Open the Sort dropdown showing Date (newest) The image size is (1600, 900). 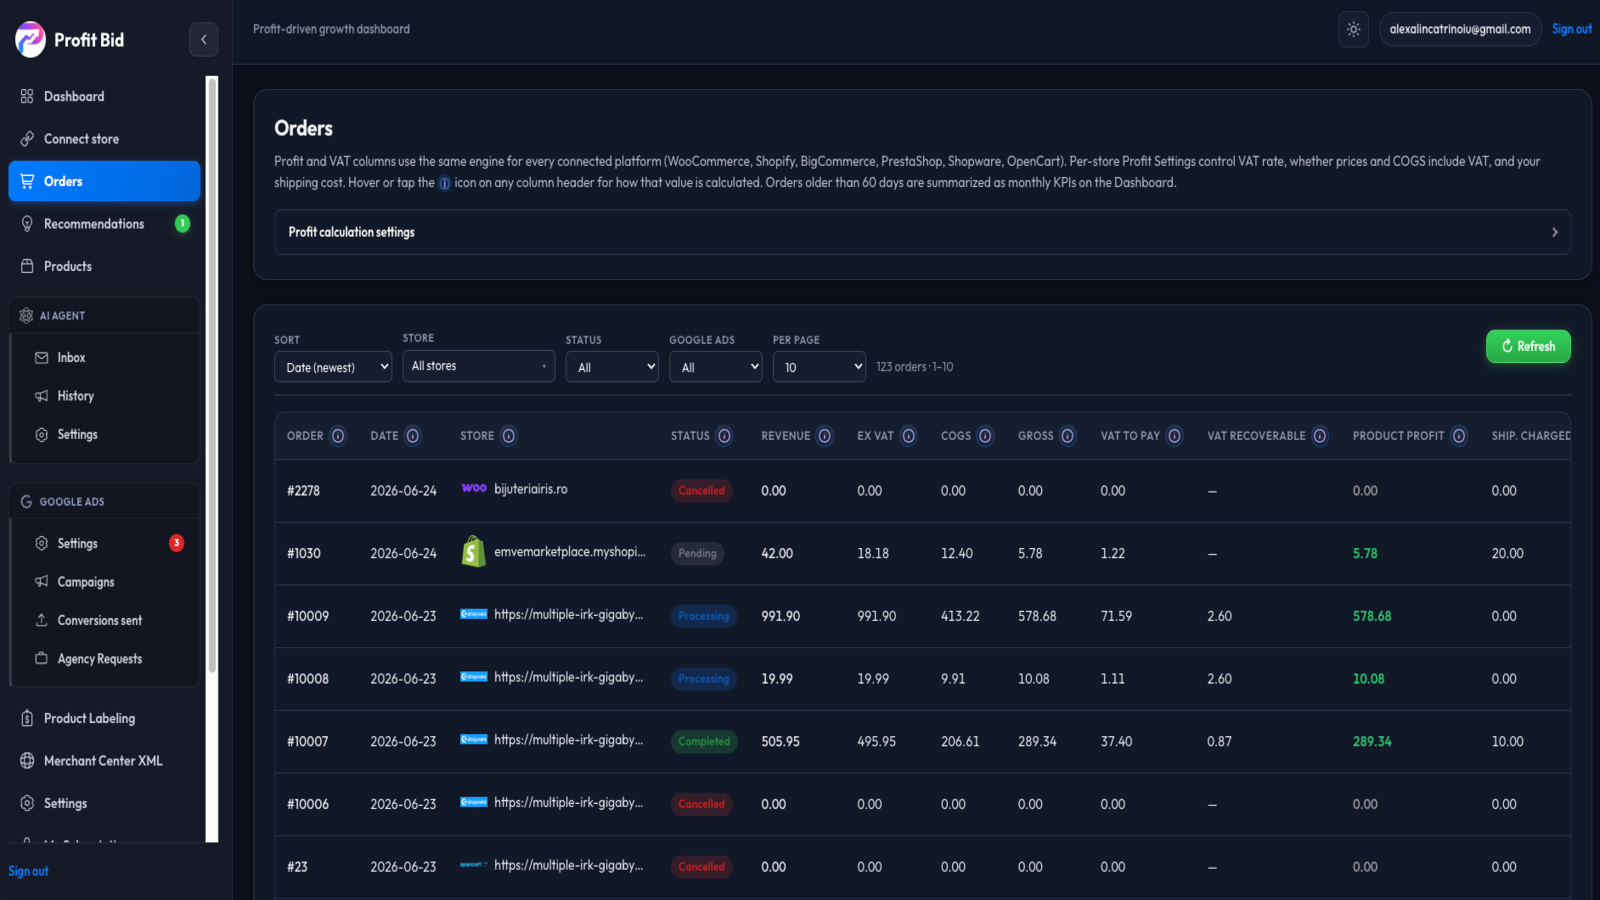(333, 367)
